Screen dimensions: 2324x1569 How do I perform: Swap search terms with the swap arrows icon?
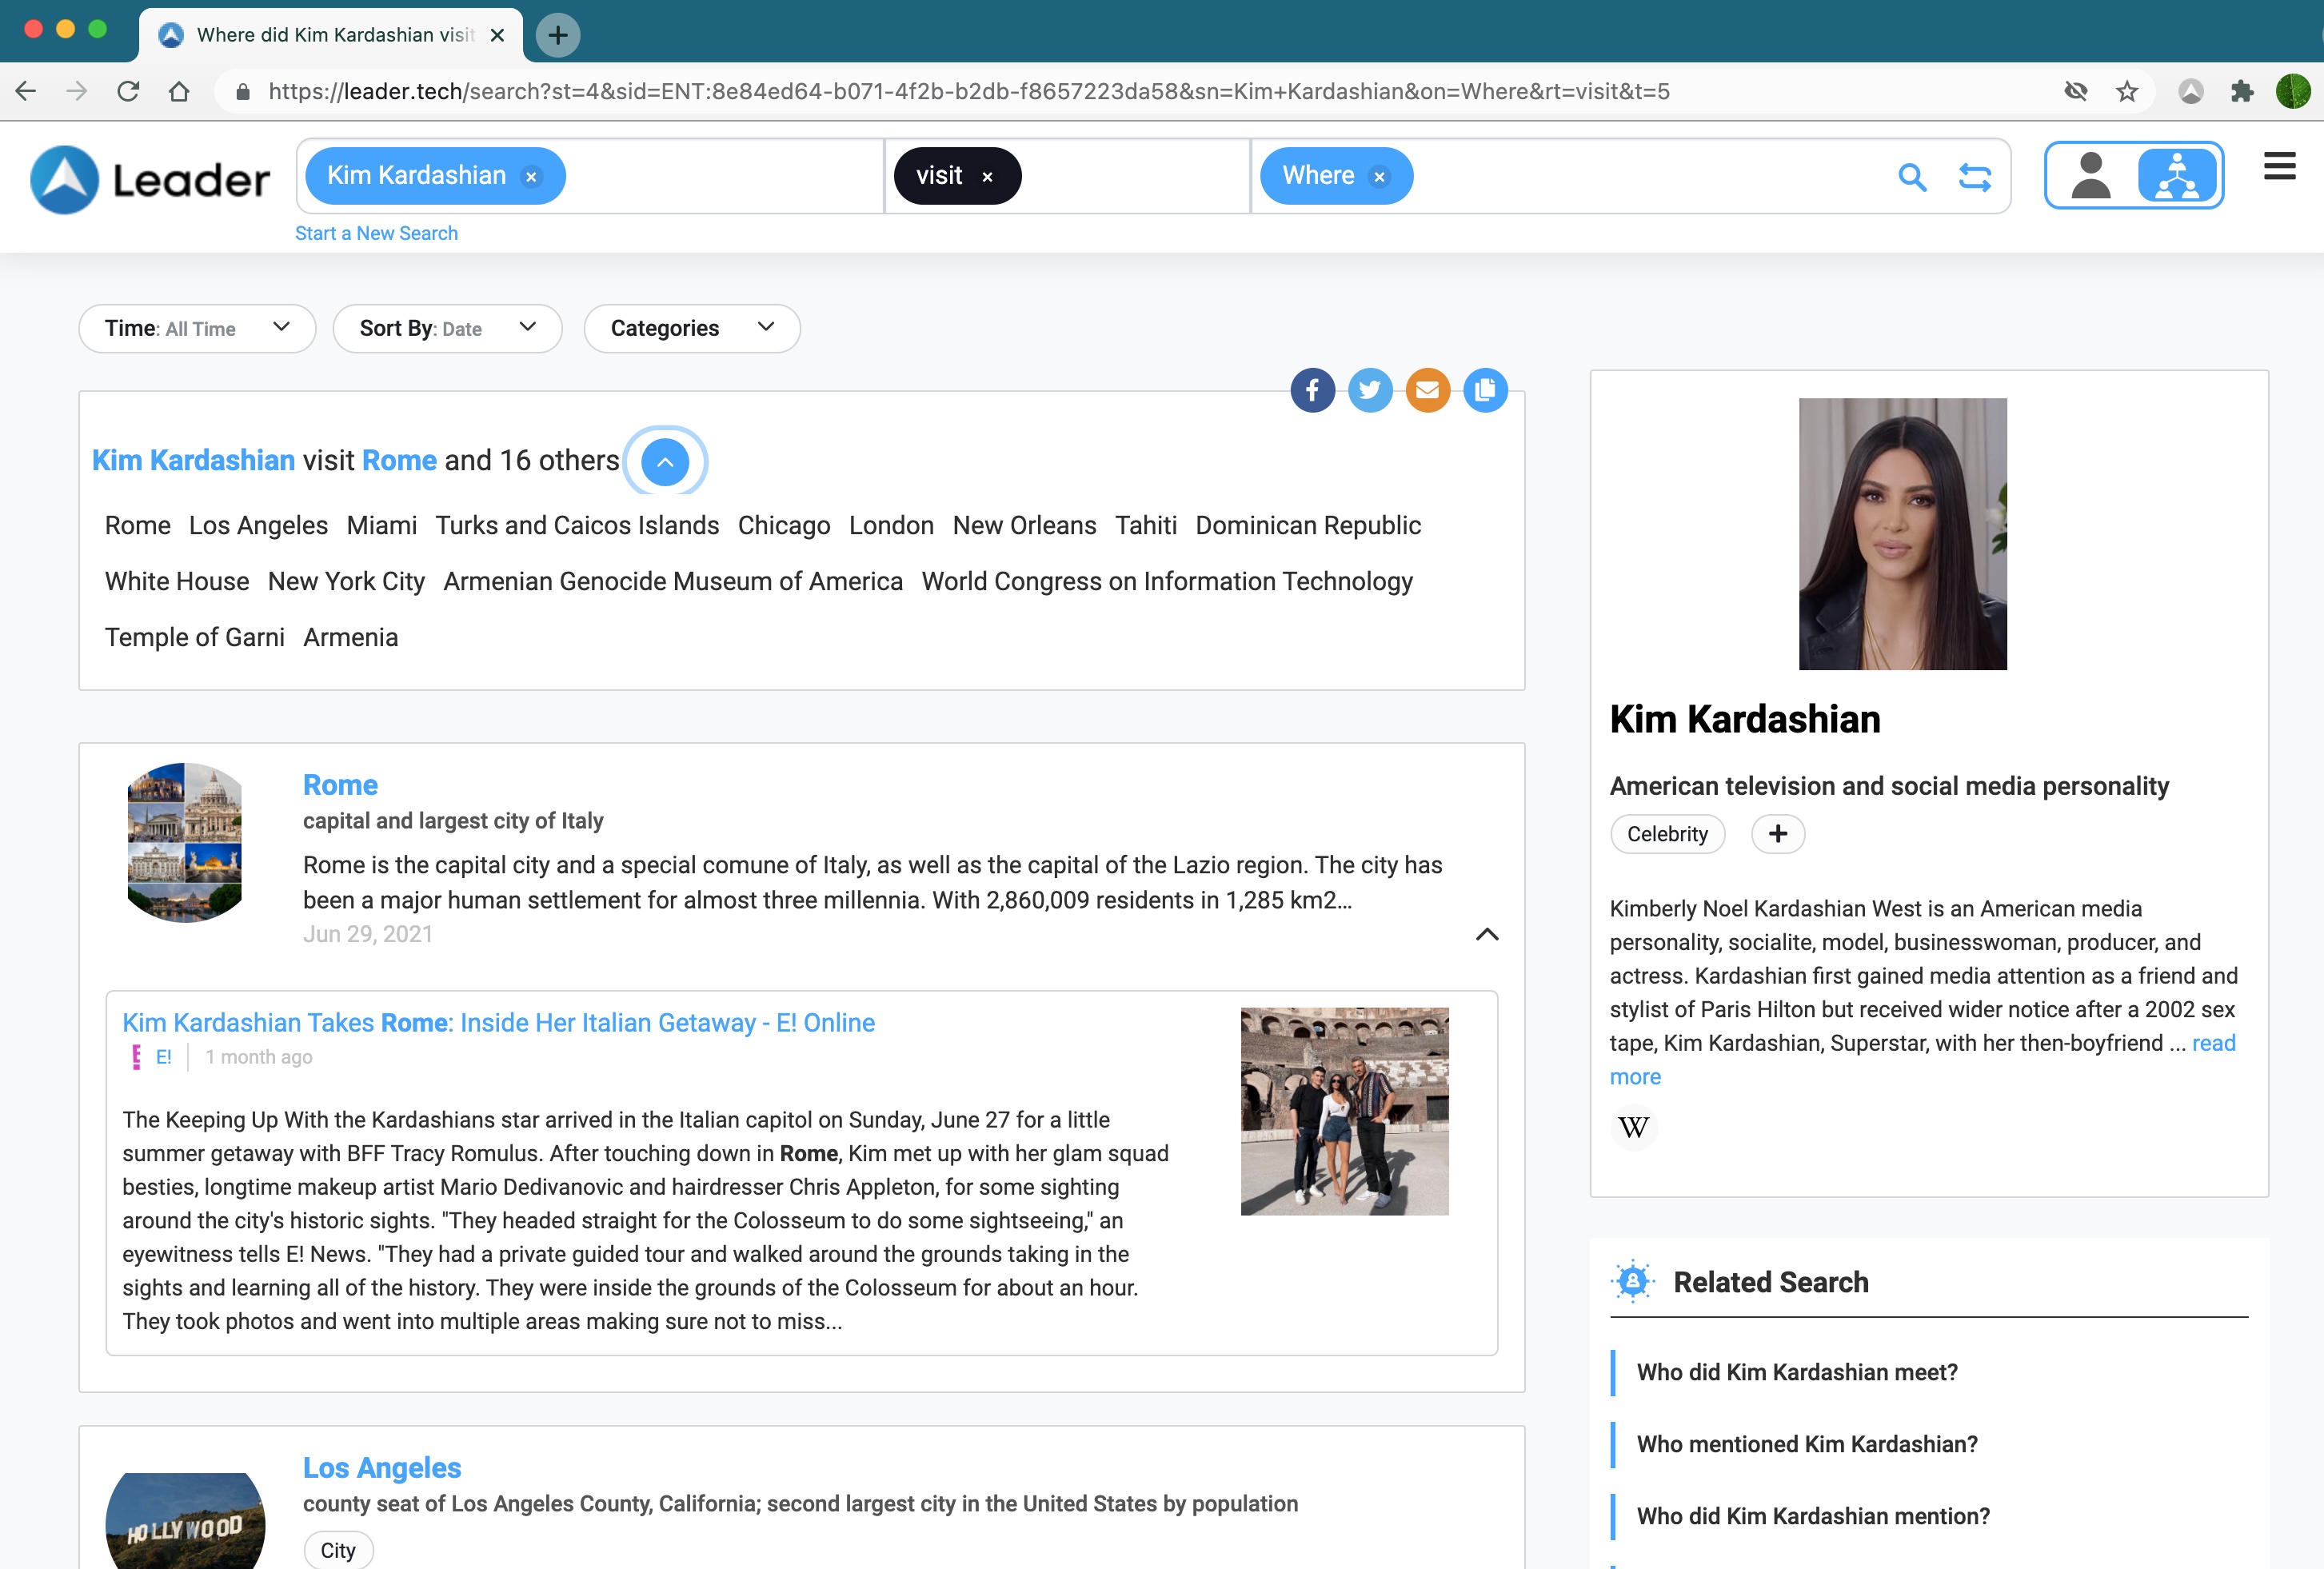1975,177
